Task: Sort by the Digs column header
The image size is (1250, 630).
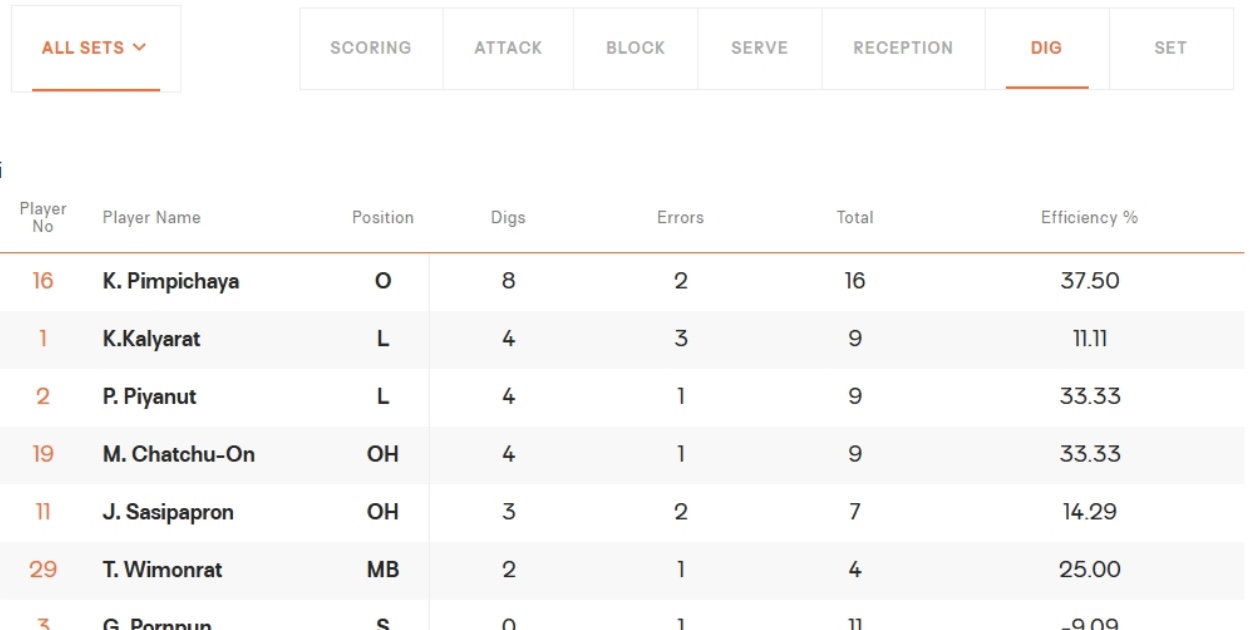Action: [x=508, y=217]
